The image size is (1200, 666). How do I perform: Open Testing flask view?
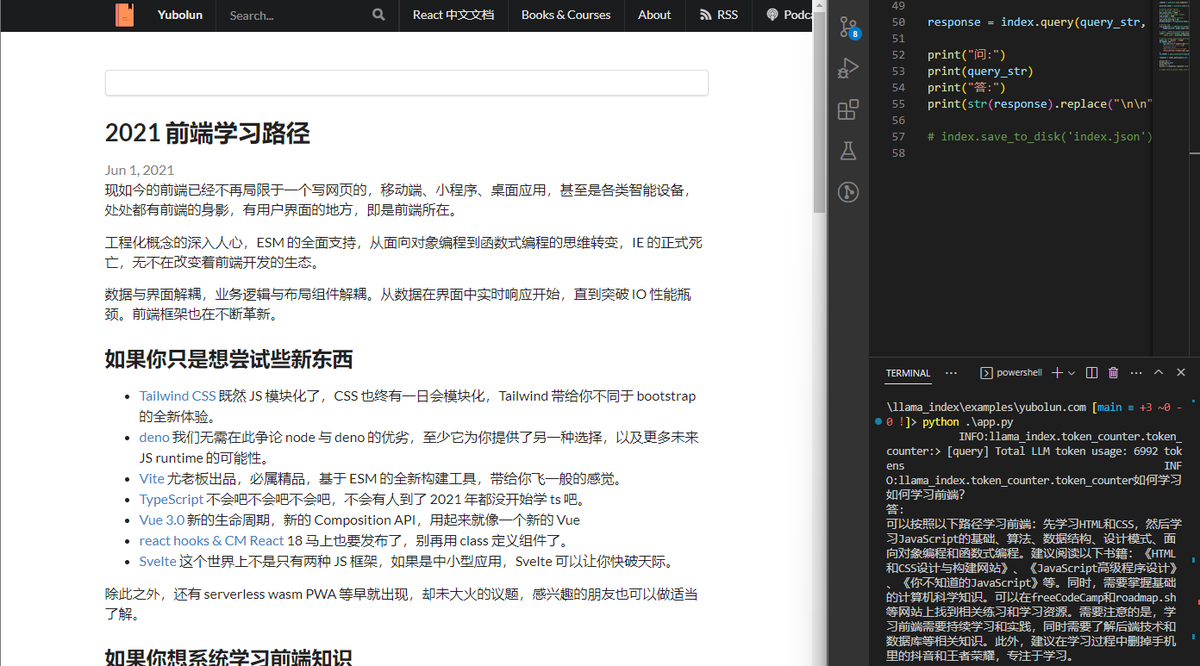[848, 151]
